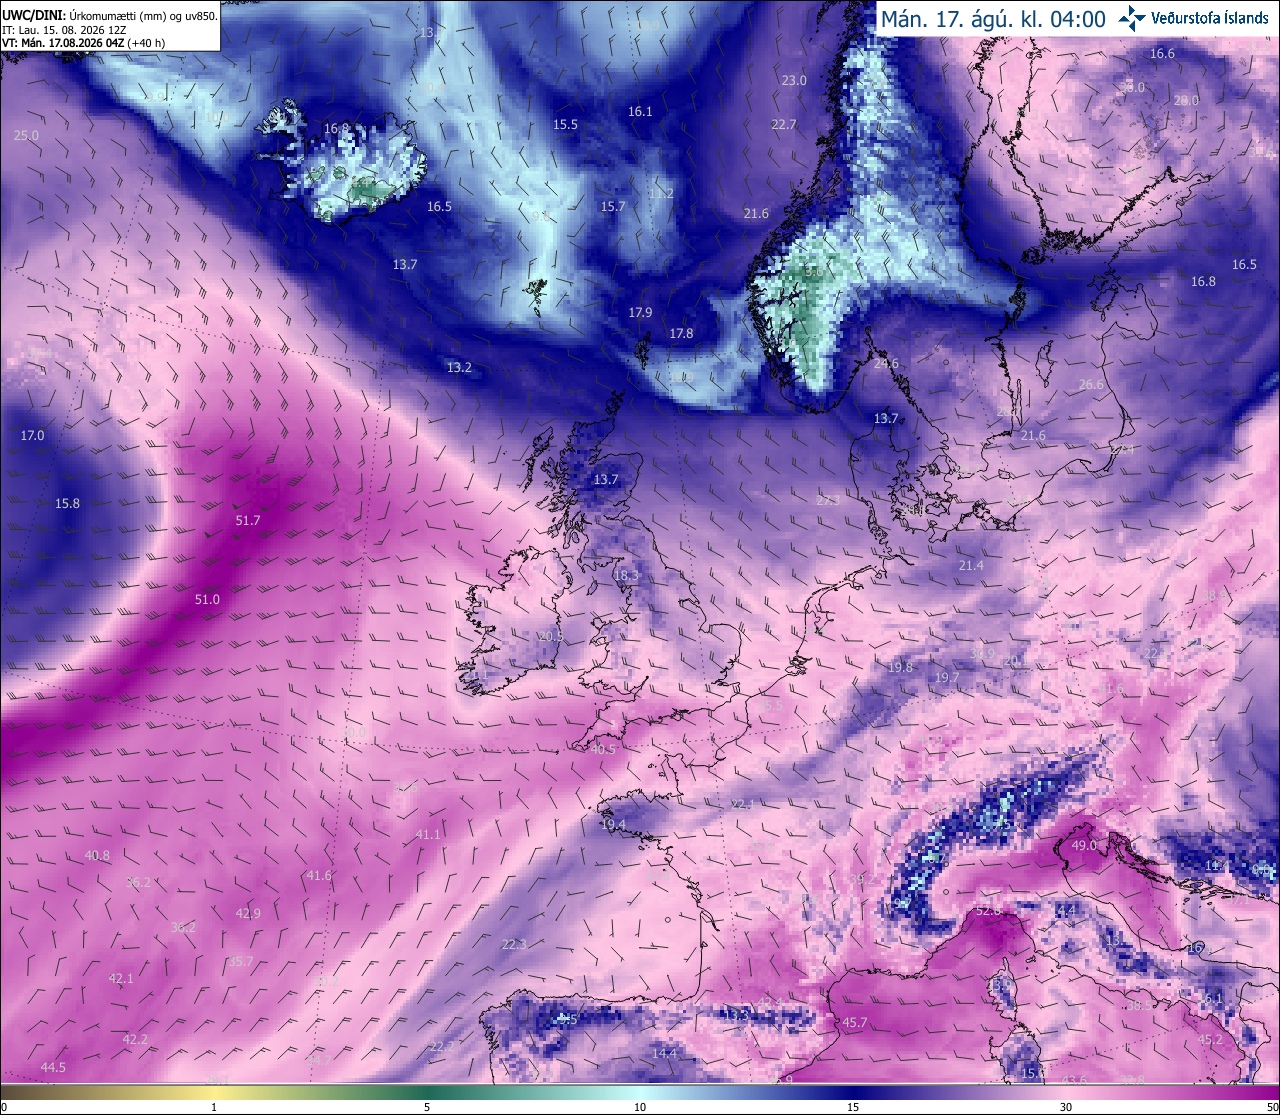
Task: Click the 30 mark on the color scale
Action: click(1066, 1106)
